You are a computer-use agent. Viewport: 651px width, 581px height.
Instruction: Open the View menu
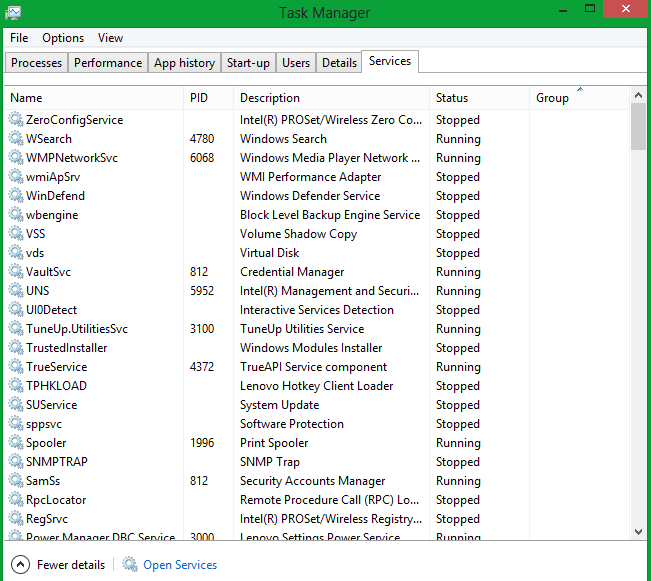[x=110, y=38]
